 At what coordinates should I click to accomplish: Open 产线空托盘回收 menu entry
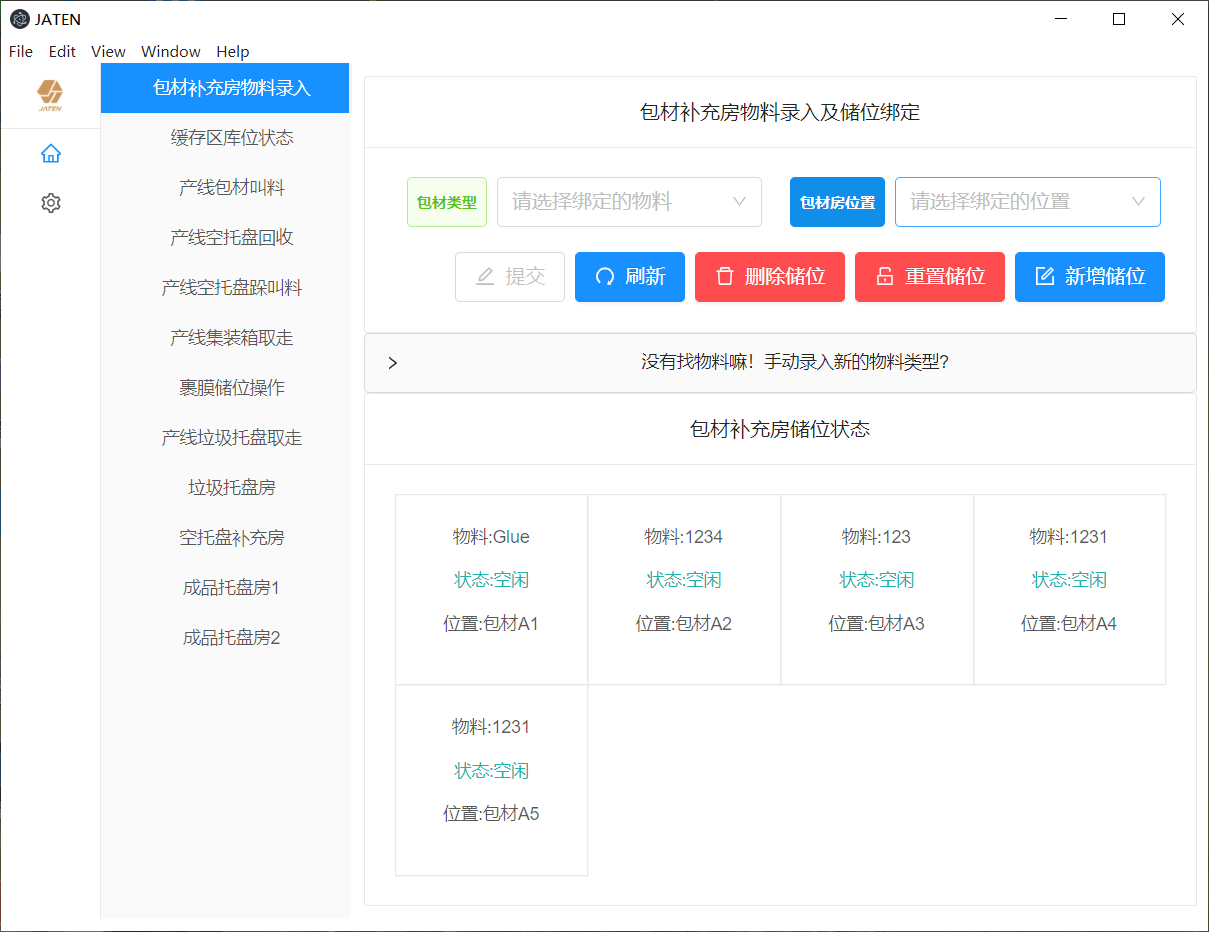coord(225,238)
